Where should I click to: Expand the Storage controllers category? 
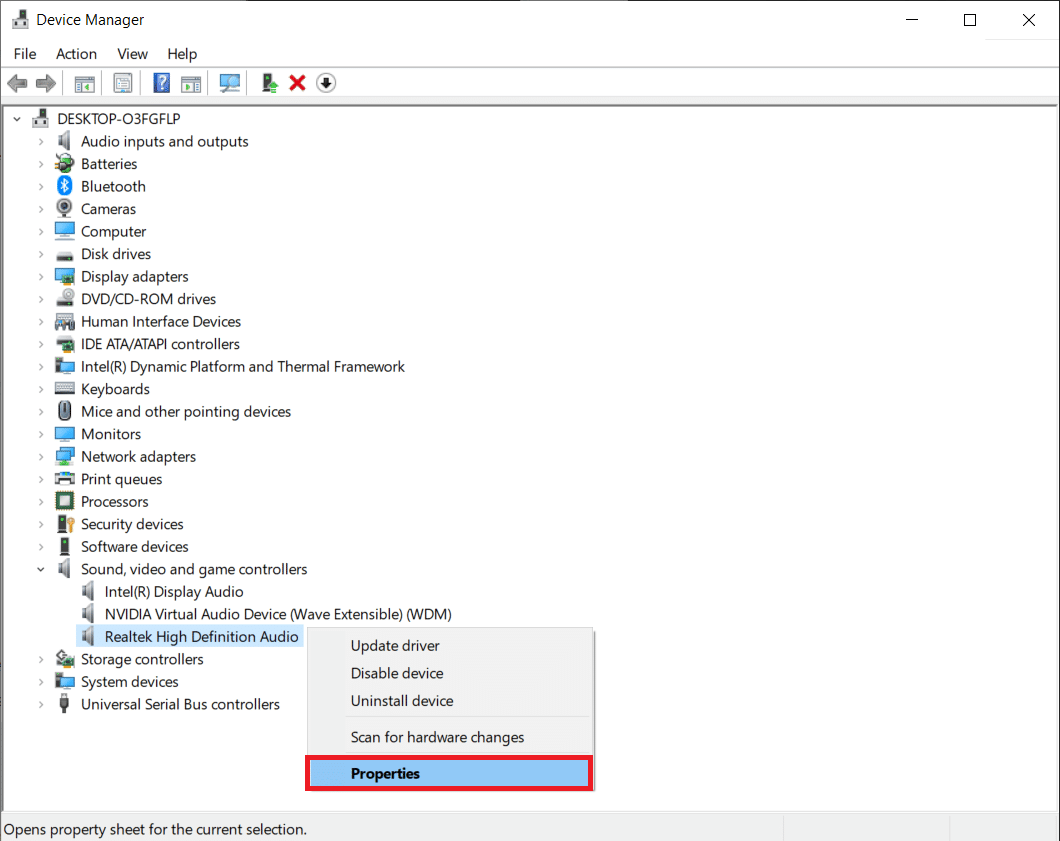coord(41,659)
